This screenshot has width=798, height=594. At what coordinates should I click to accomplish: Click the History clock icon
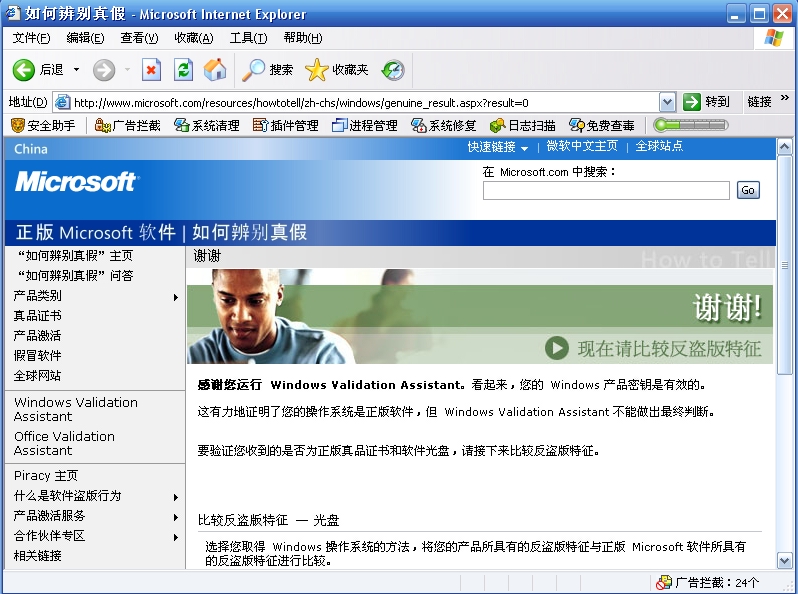tap(393, 70)
